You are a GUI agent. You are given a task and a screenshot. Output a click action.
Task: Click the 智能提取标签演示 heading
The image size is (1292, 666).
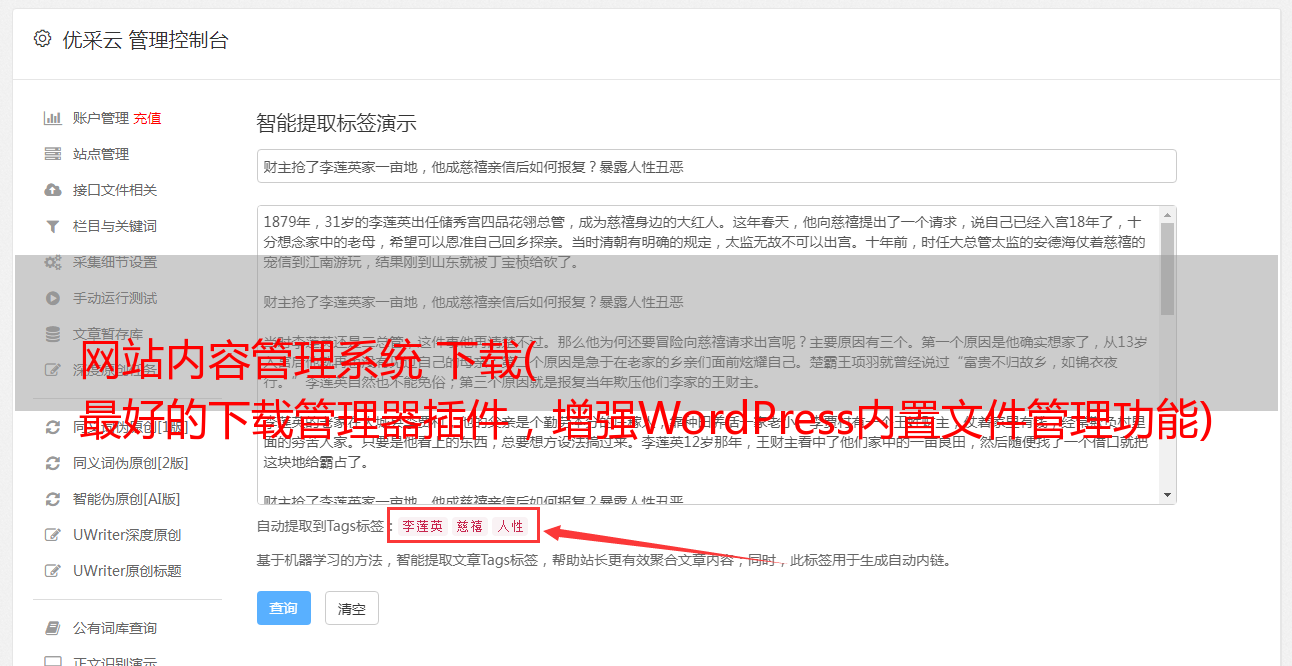click(x=336, y=124)
